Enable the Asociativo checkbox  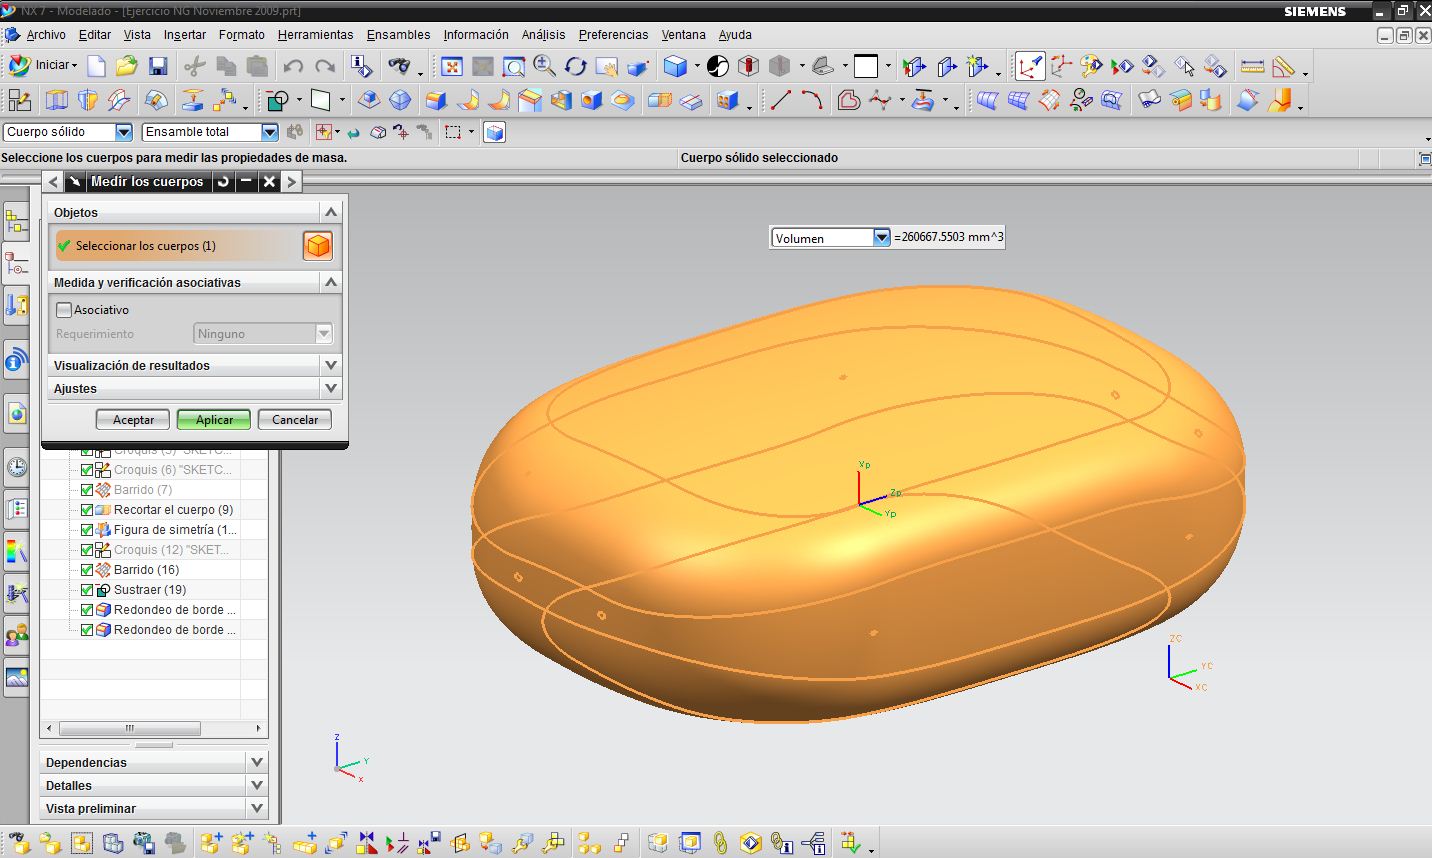tap(64, 310)
